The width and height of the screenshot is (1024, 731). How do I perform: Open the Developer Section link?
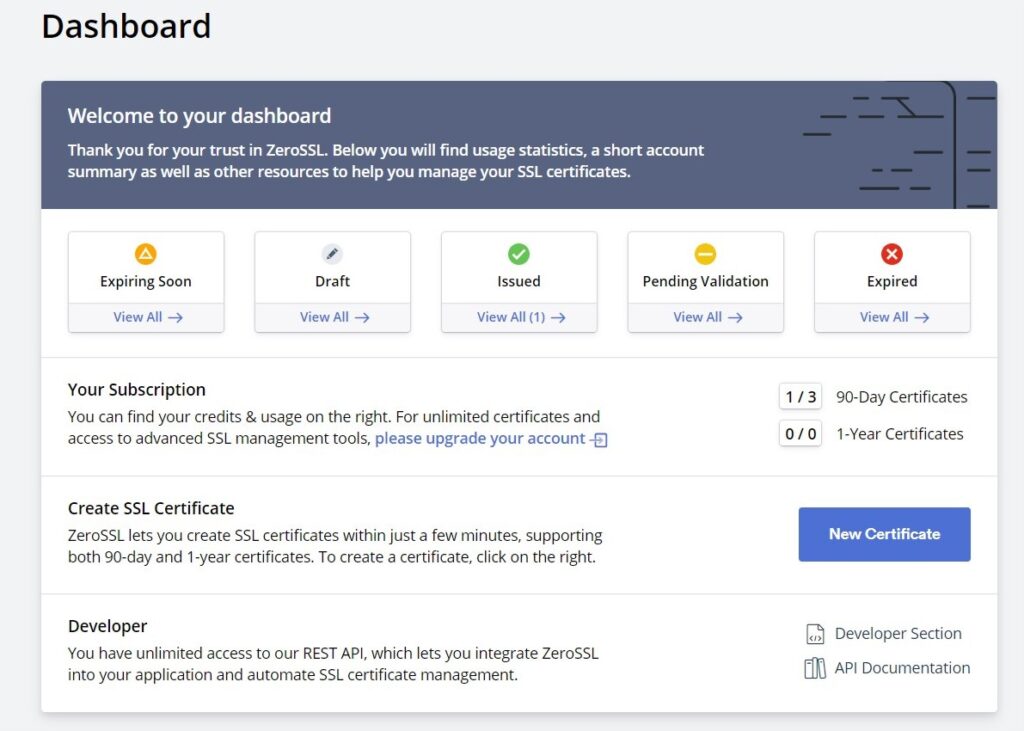[x=898, y=634]
